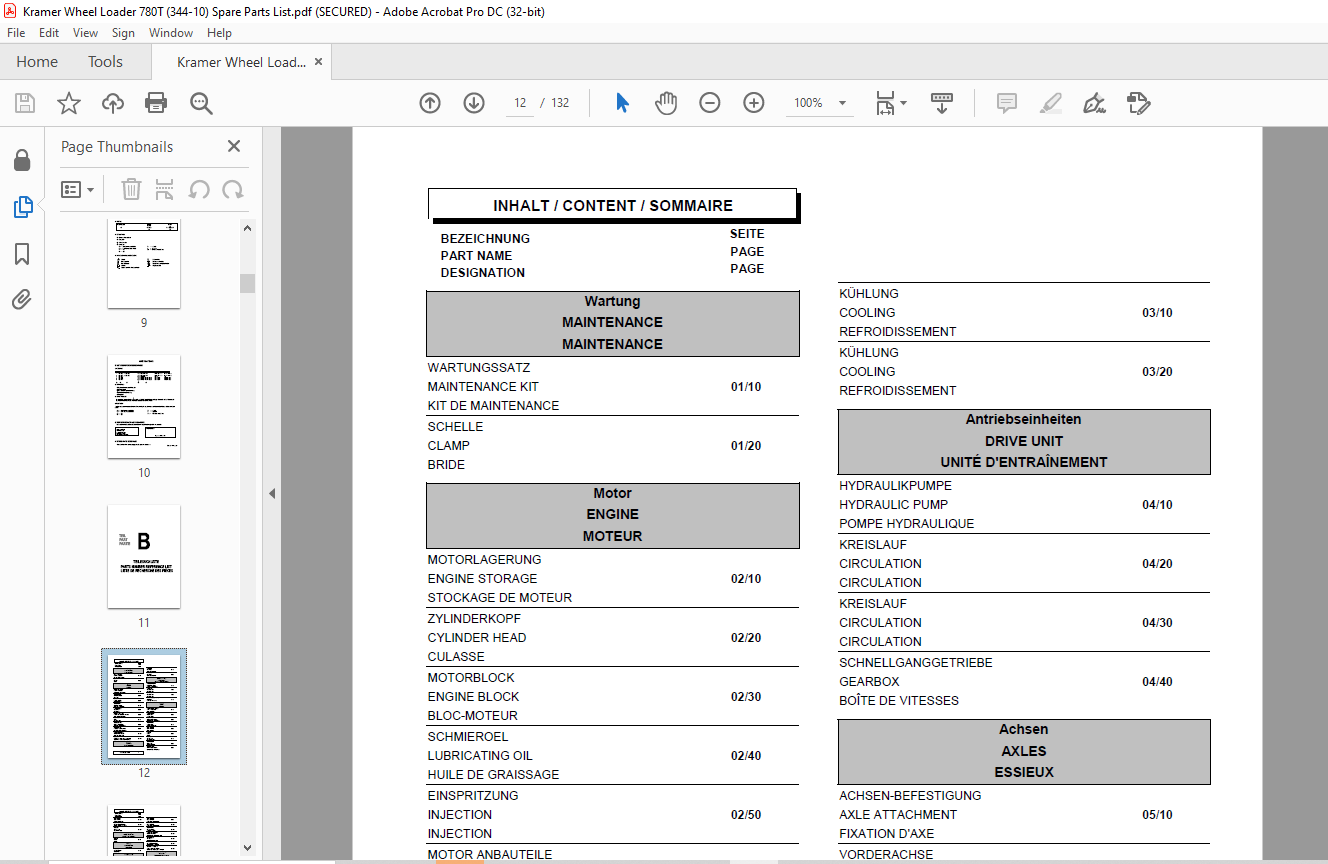Click page reference 04/10

(x=1157, y=505)
